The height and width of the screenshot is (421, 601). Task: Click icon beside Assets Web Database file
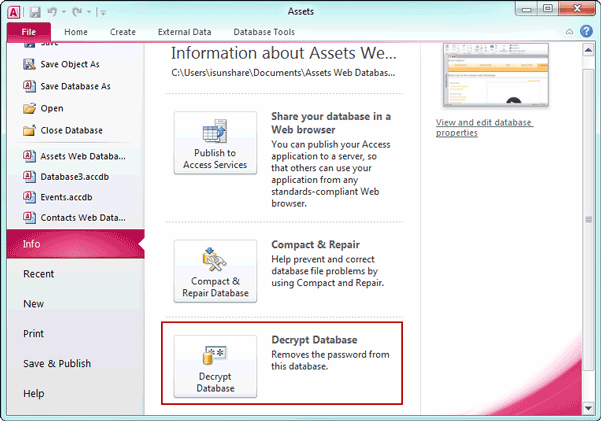(x=30, y=156)
